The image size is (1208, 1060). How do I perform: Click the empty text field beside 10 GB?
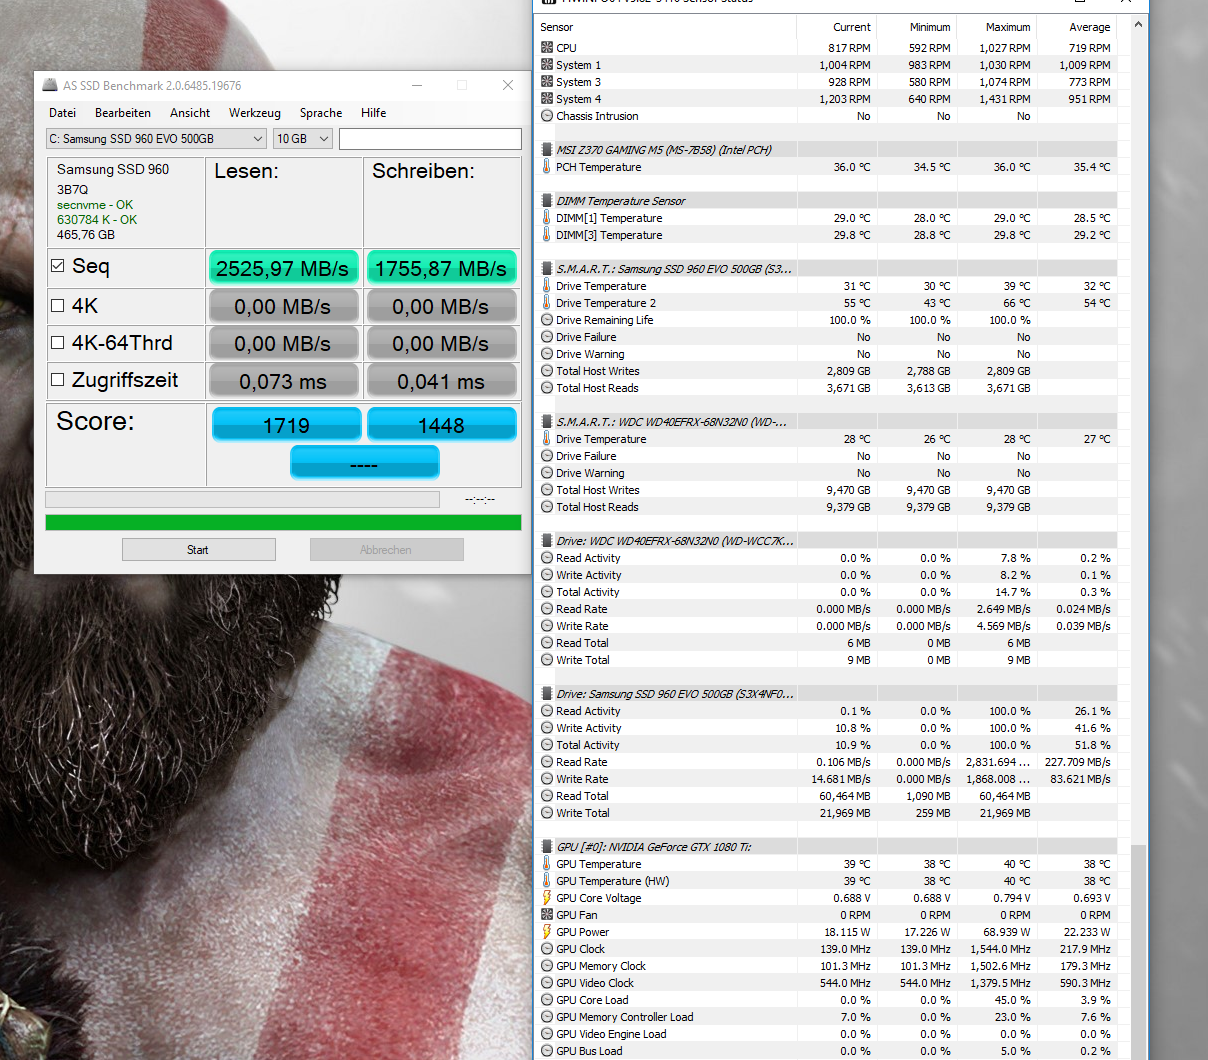(x=430, y=139)
